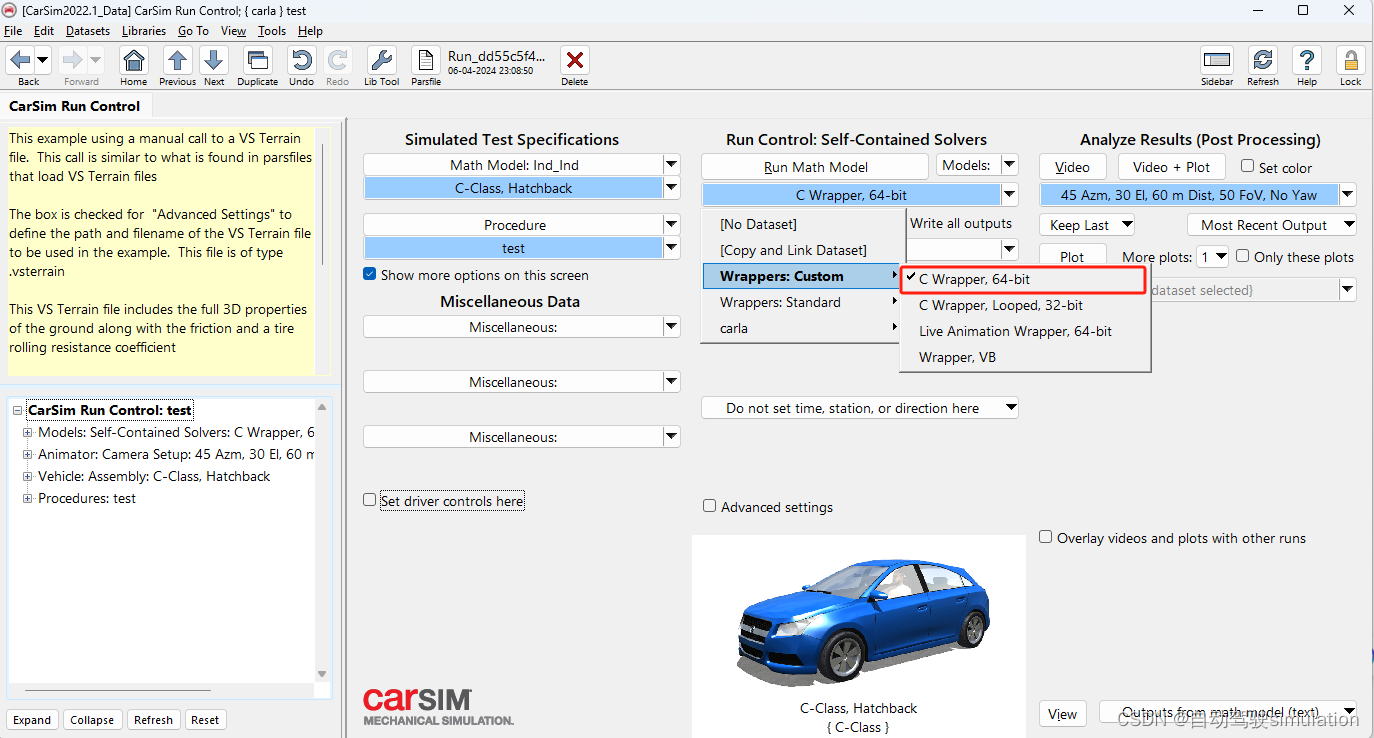Image resolution: width=1374 pixels, height=738 pixels.
Task: Delete the dataset with red X icon
Action: coord(574,60)
